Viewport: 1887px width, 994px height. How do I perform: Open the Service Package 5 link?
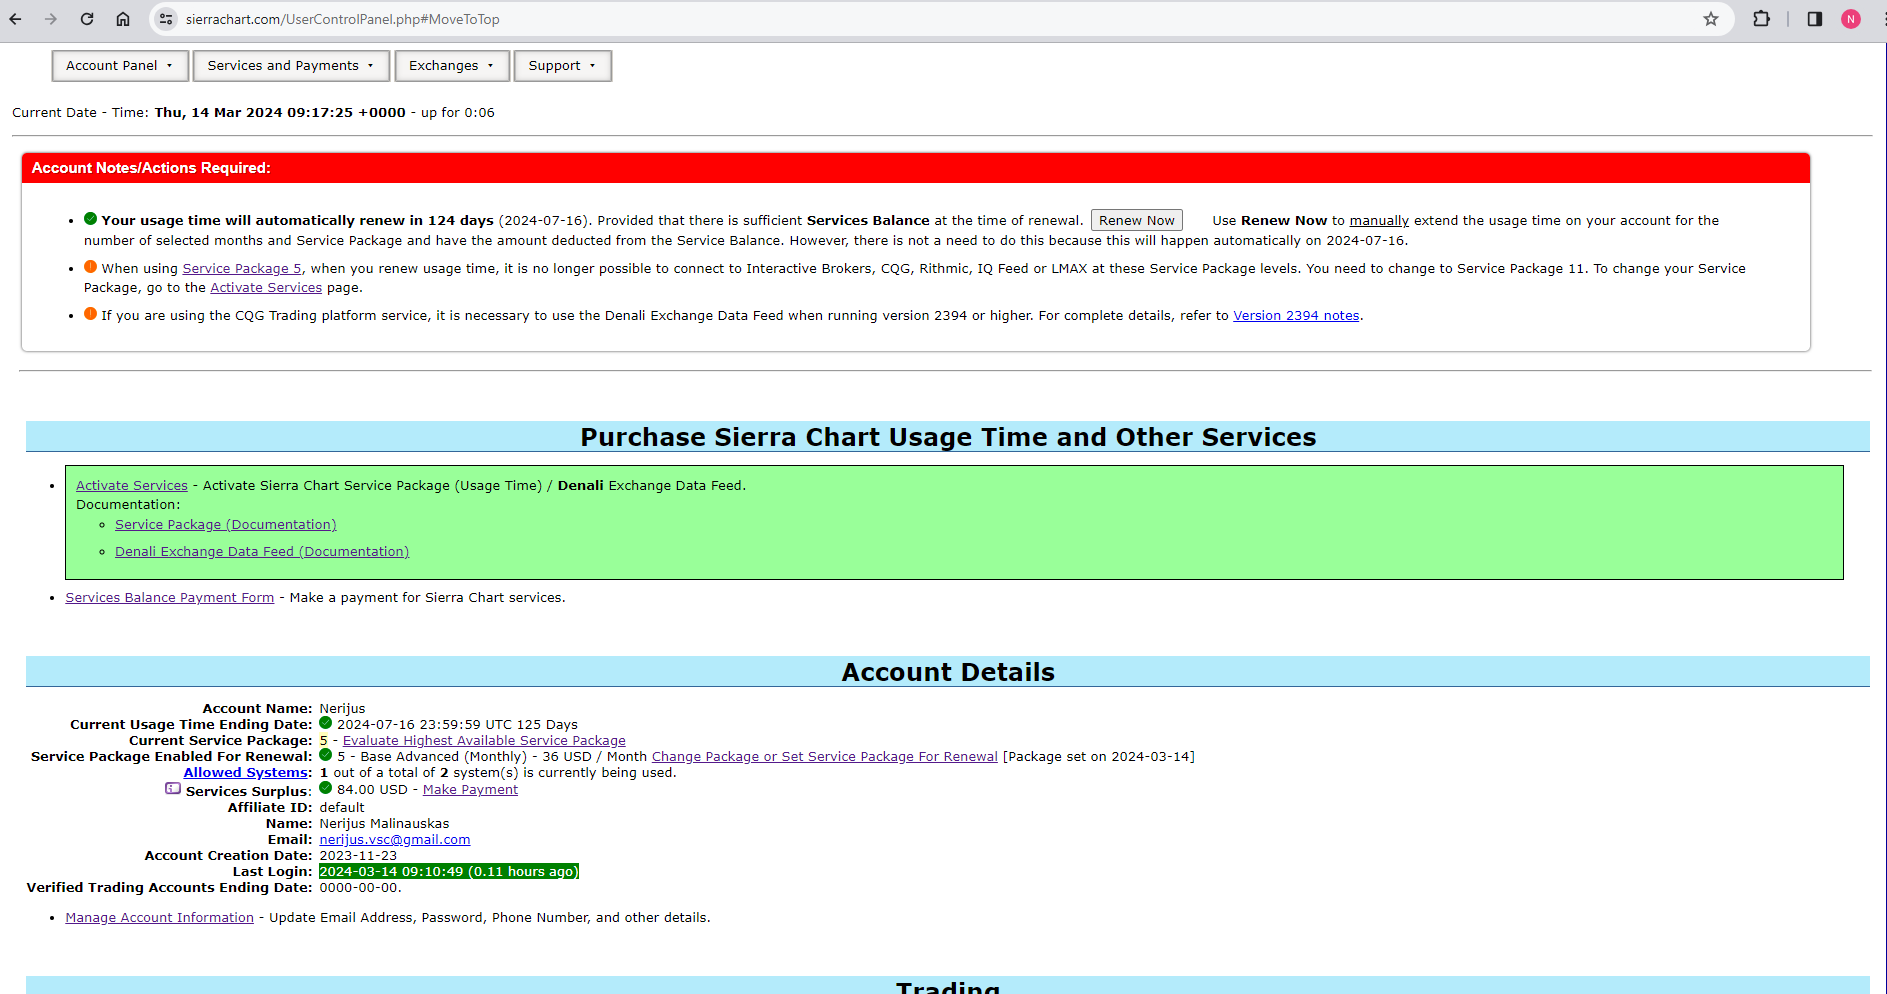[x=241, y=268]
